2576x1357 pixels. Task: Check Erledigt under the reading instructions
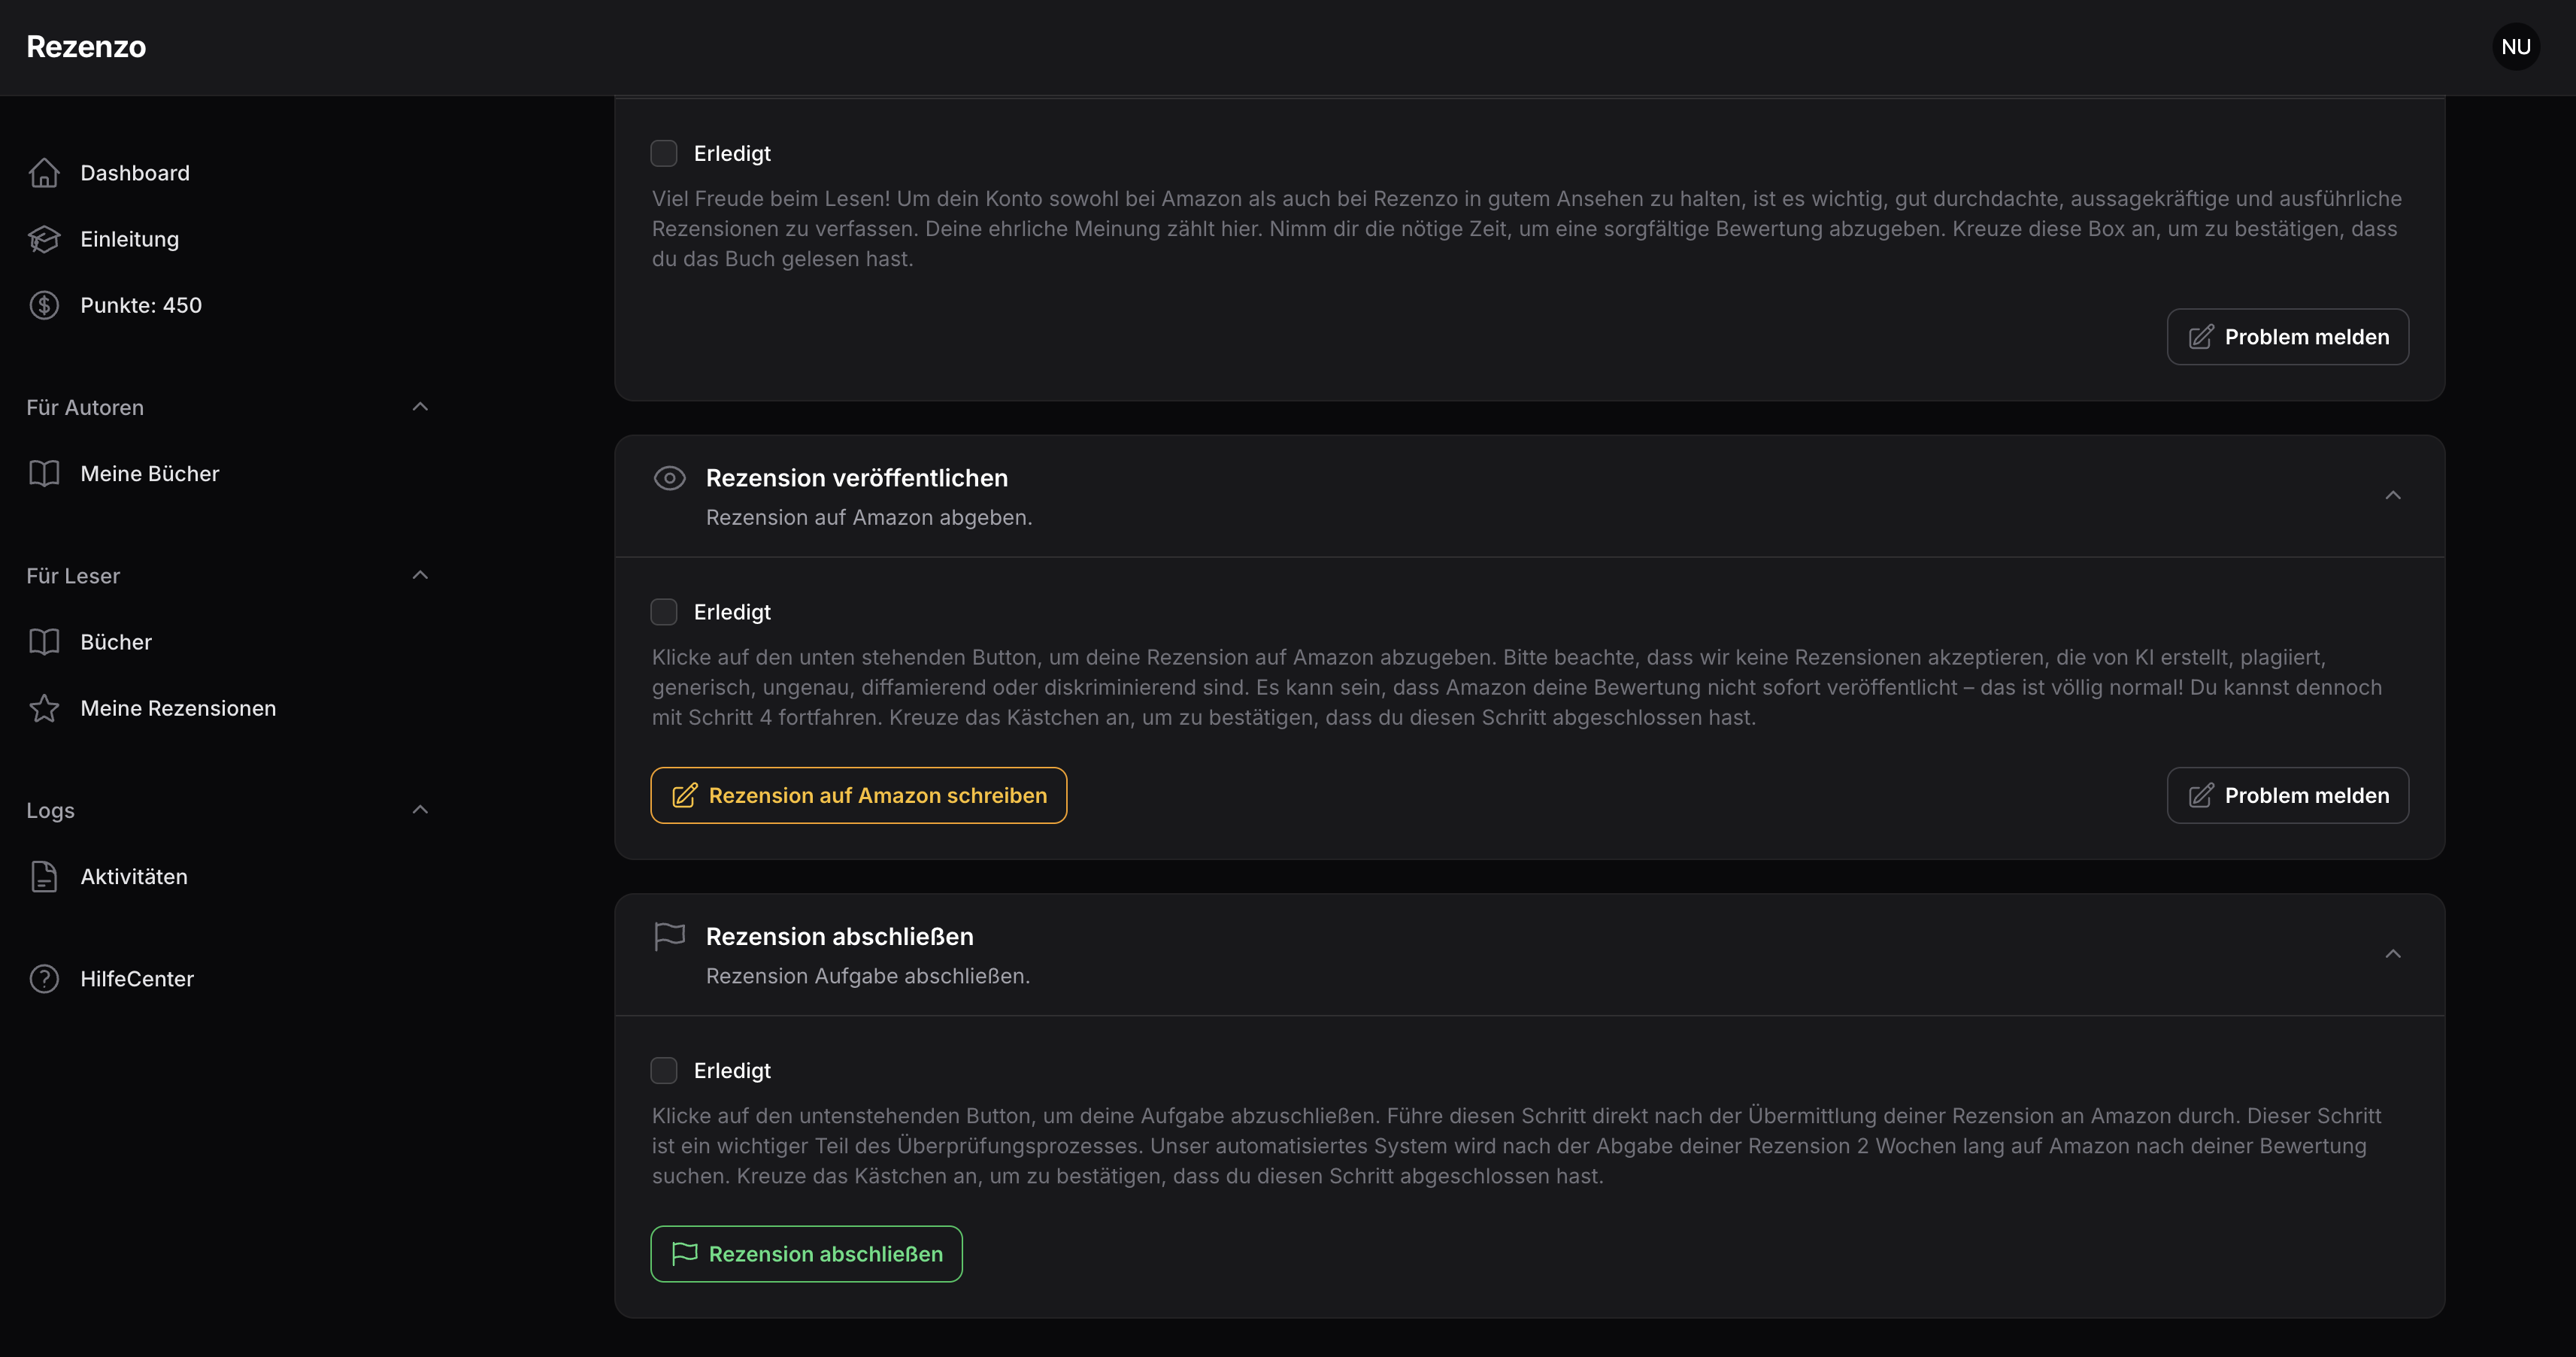664,153
